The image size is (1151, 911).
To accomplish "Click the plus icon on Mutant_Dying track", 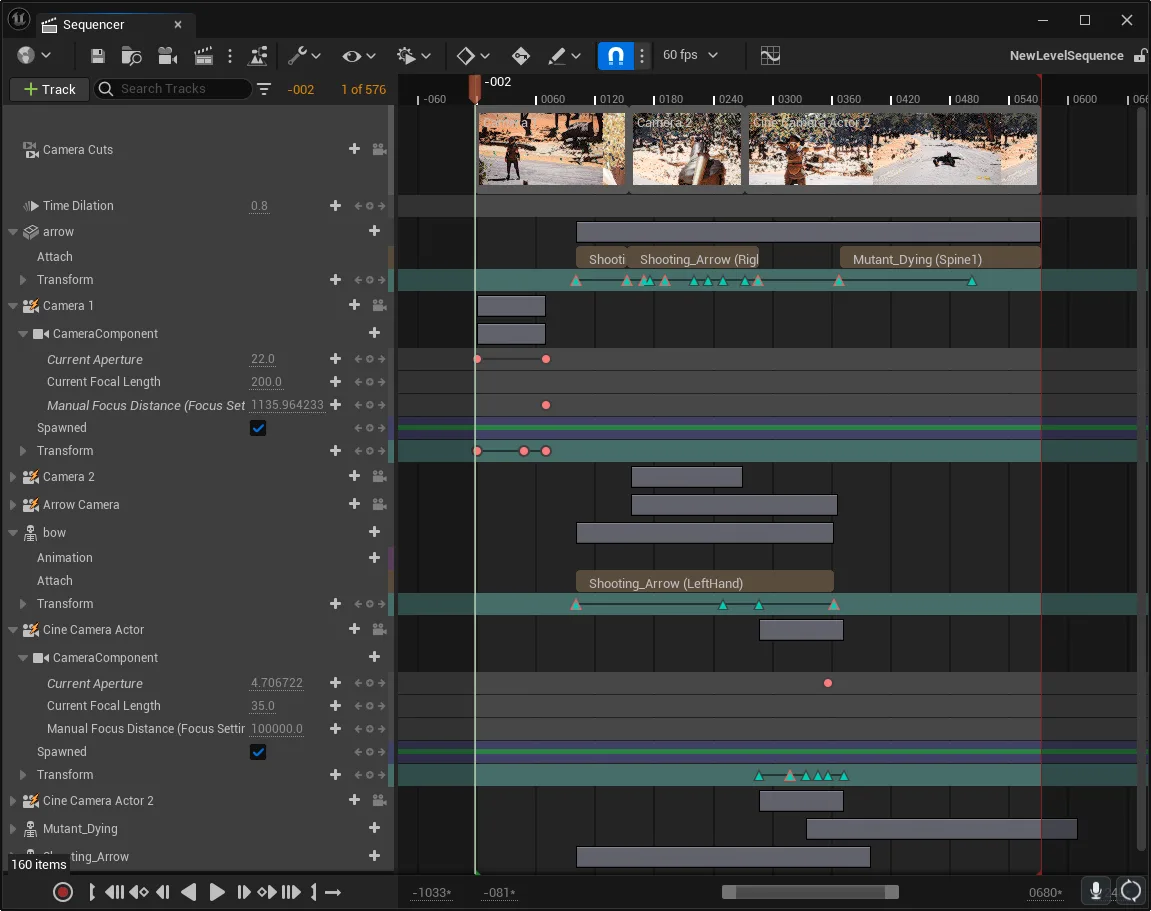I will point(374,828).
